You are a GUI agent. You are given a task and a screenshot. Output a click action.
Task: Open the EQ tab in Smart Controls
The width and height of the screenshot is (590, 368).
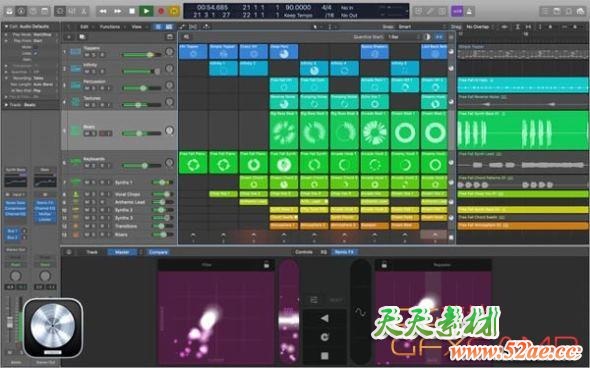(x=324, y=252)
